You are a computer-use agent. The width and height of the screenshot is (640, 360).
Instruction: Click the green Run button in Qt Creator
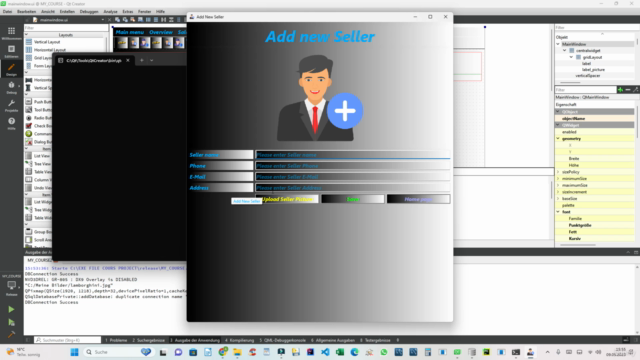pyautogui.click(x=11, y=309)
